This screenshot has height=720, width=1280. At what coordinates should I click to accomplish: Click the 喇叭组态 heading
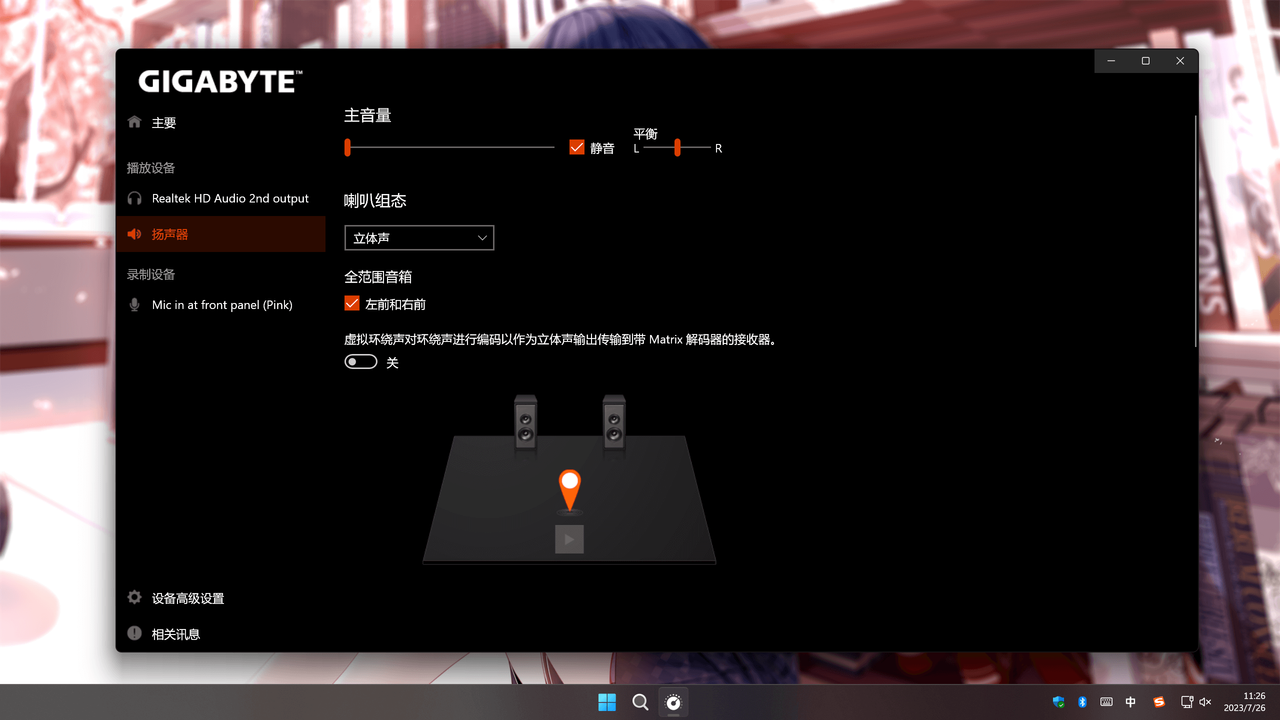click(375, 200)
